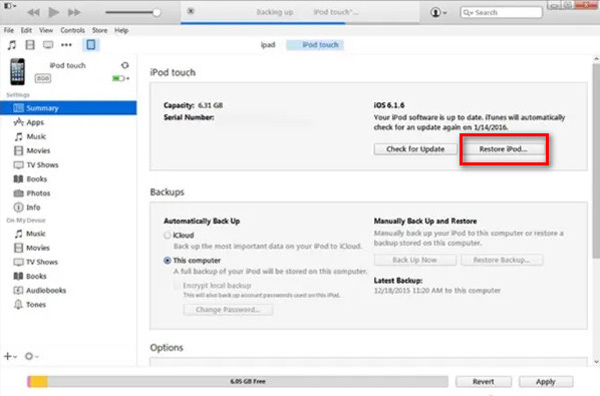Open the more libraries ellipsis
The width and height of the screenshot is (600, 396).
click(66, 45)
